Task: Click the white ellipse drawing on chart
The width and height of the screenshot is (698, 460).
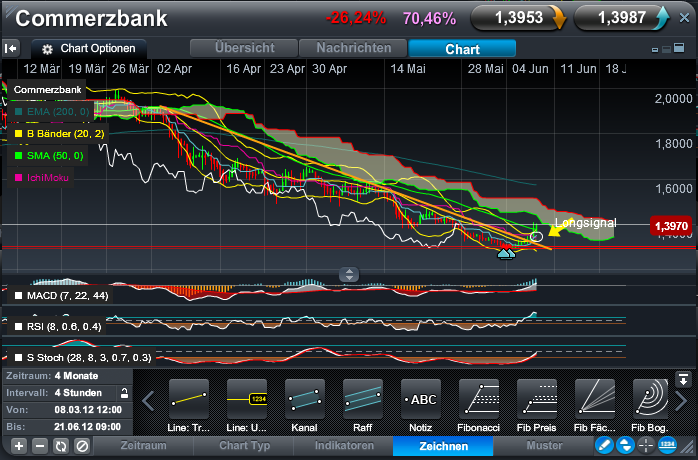Action: (x=536, y=236)
